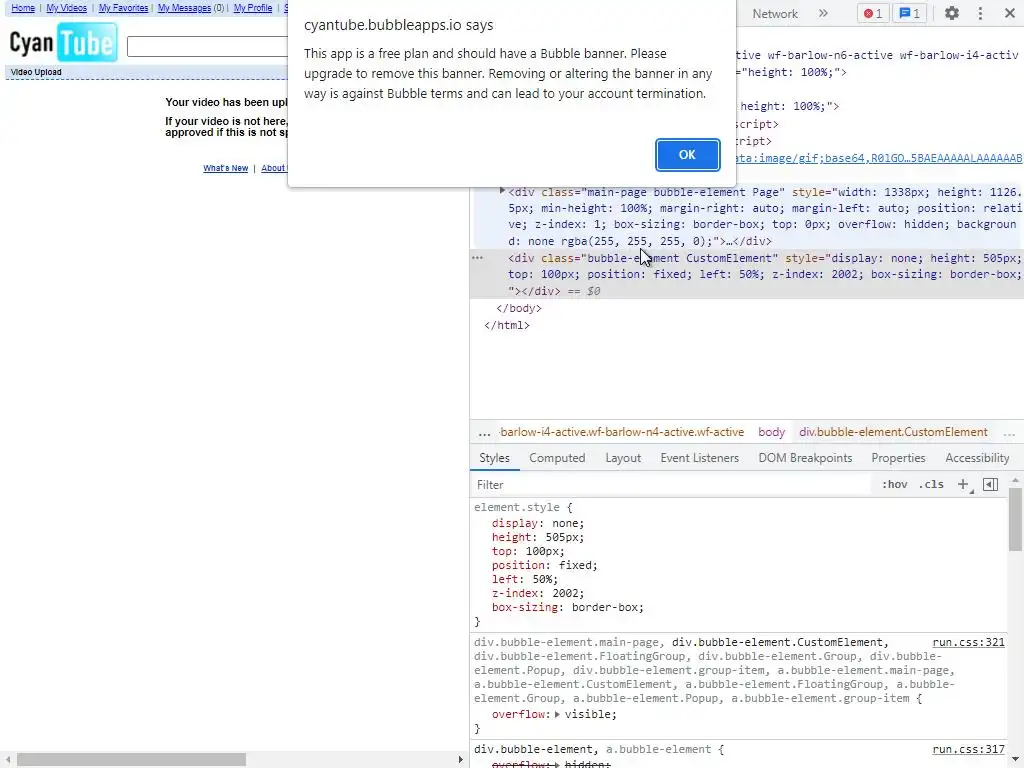
Task: Select the closing html tag line
Action: [x=507, y=325]
